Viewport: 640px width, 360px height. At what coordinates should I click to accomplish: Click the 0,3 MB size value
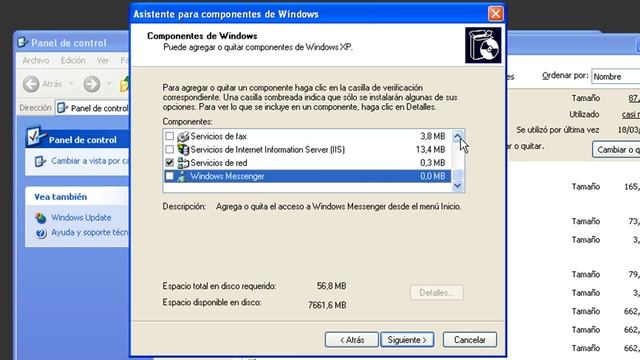(x=433, y=163)
